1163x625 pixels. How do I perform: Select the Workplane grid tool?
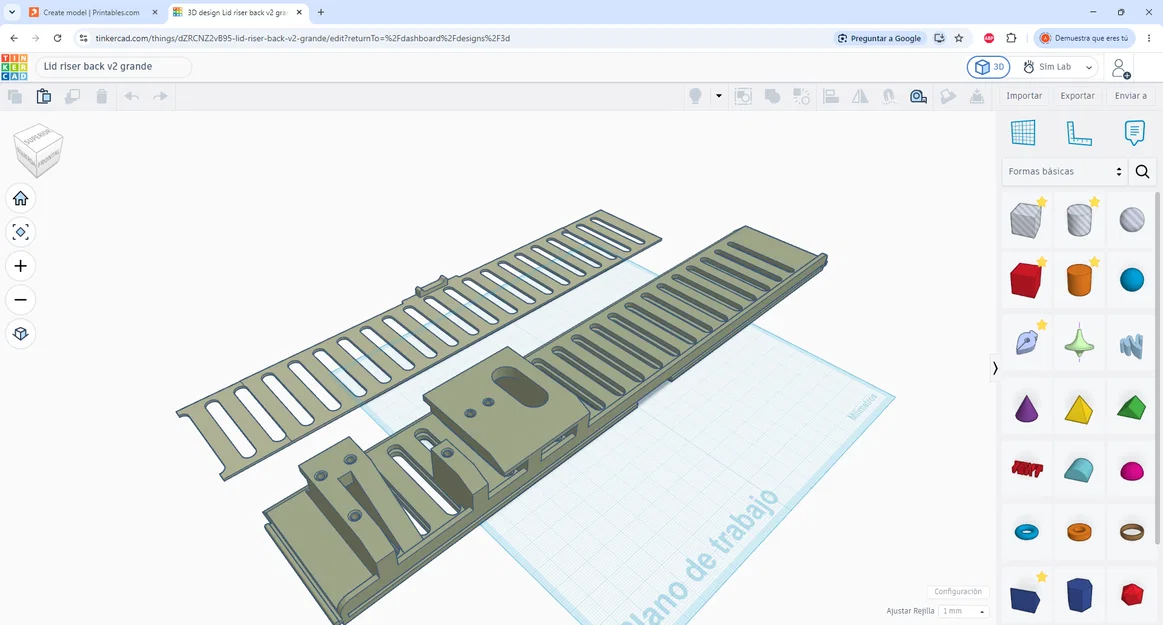point(1023,133)
